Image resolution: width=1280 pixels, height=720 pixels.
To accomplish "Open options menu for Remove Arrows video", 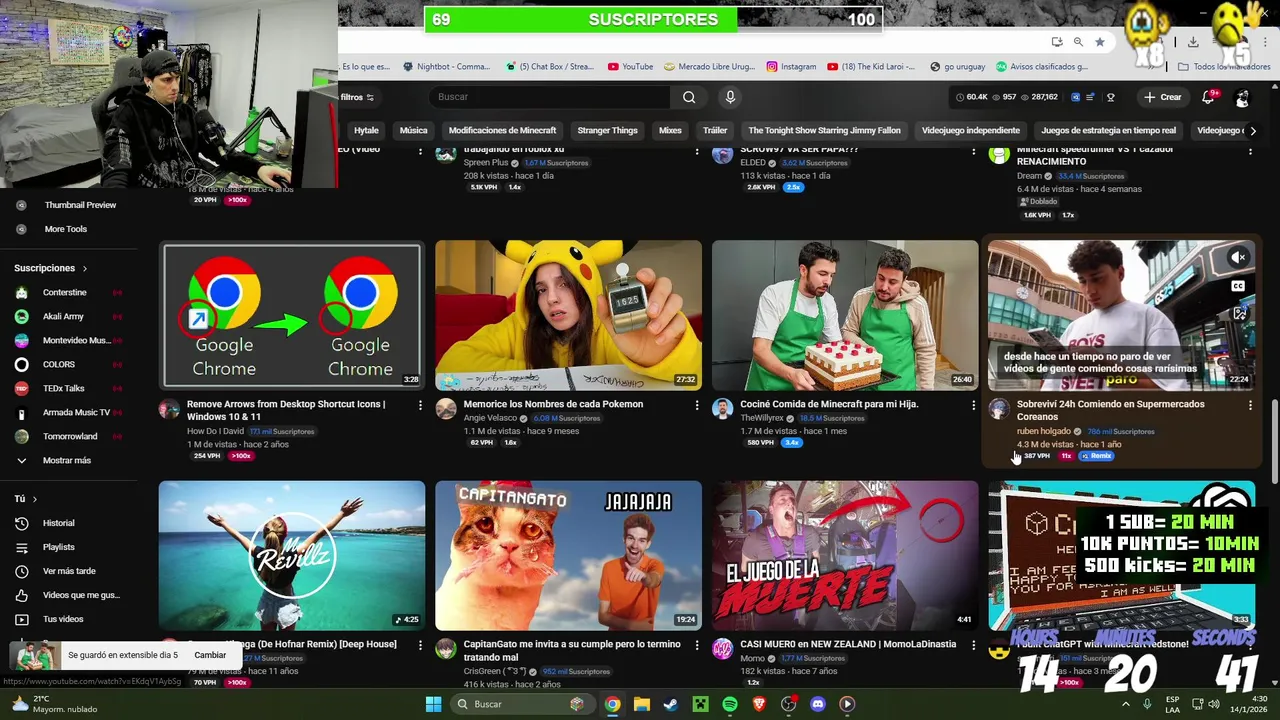I will (420, 405).
